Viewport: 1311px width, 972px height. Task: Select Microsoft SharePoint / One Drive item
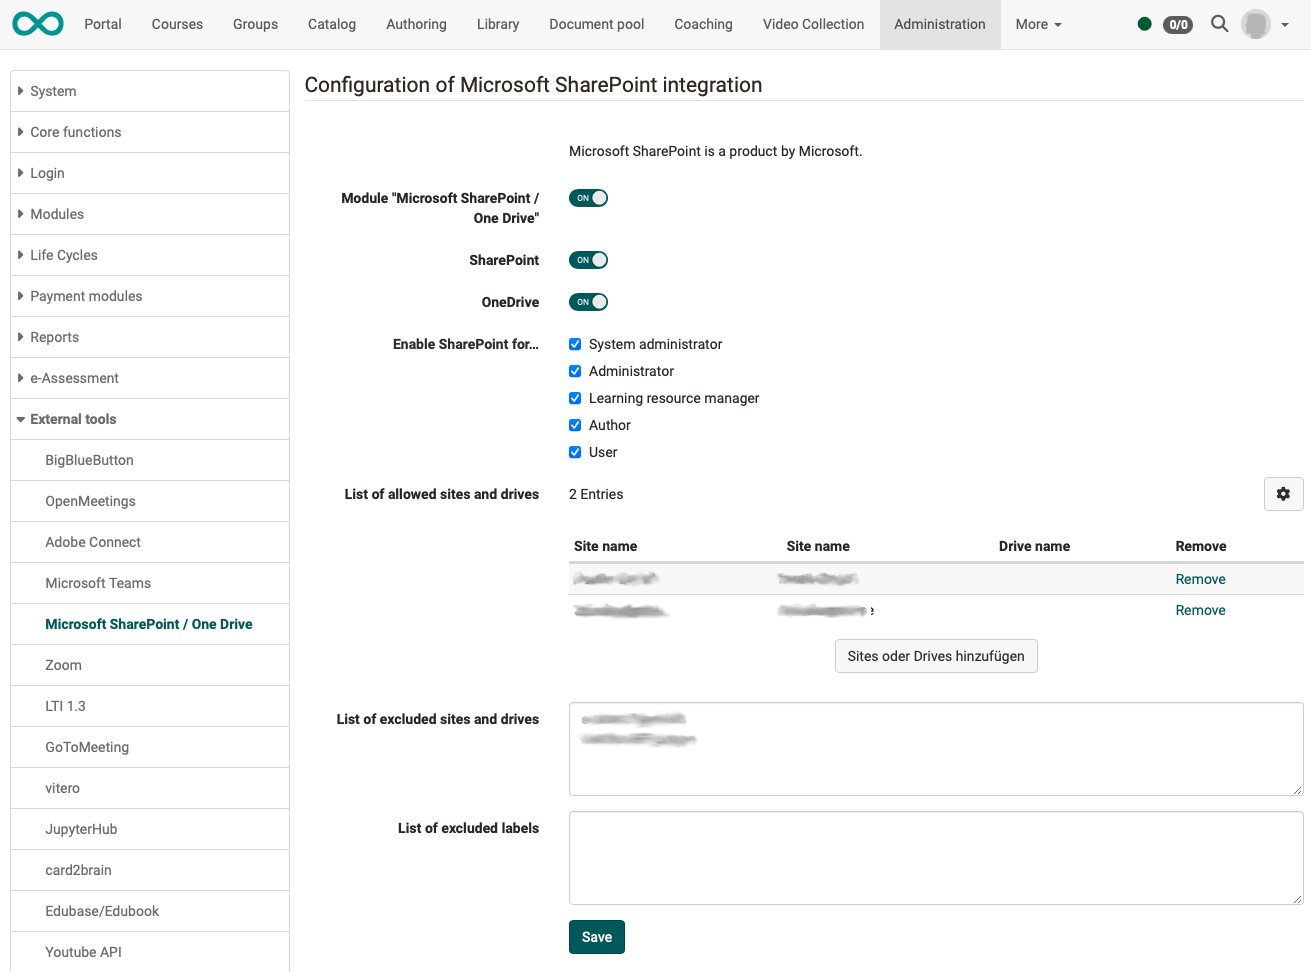click(x=150, y=624)
